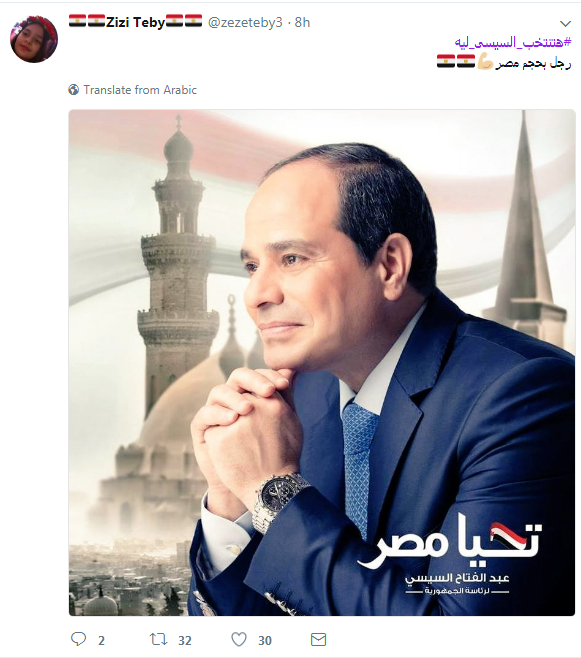Open the tweet via the '8h' timestamp
Viewport: 581px width, 658px height.
pos(302,22)
